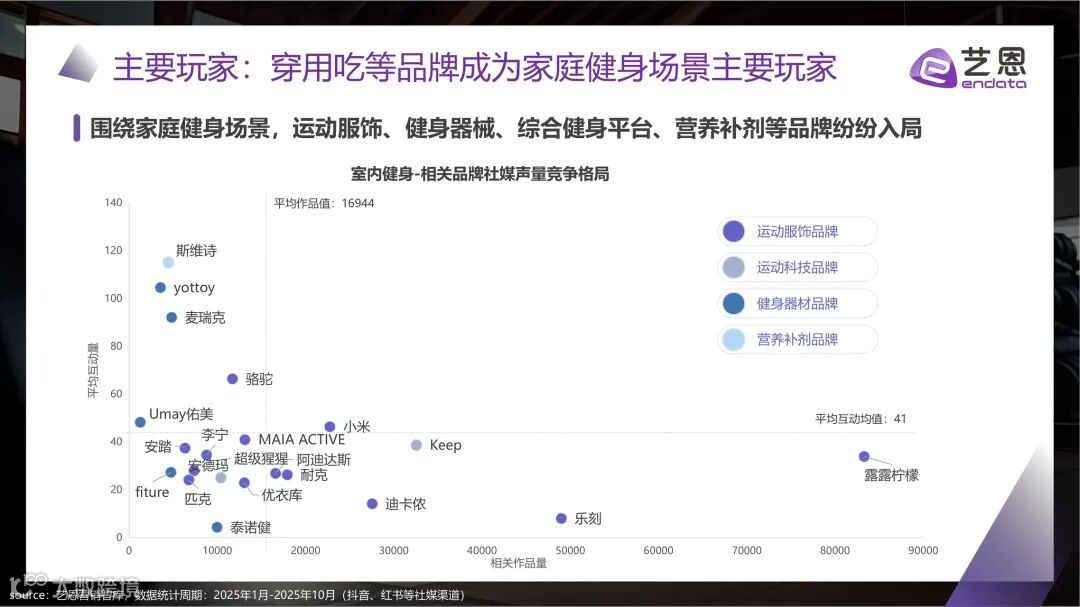Screen dimensions: 1080x607
Task: Click the 平均互动均值: 41 annotation
Action: [861, 419]
